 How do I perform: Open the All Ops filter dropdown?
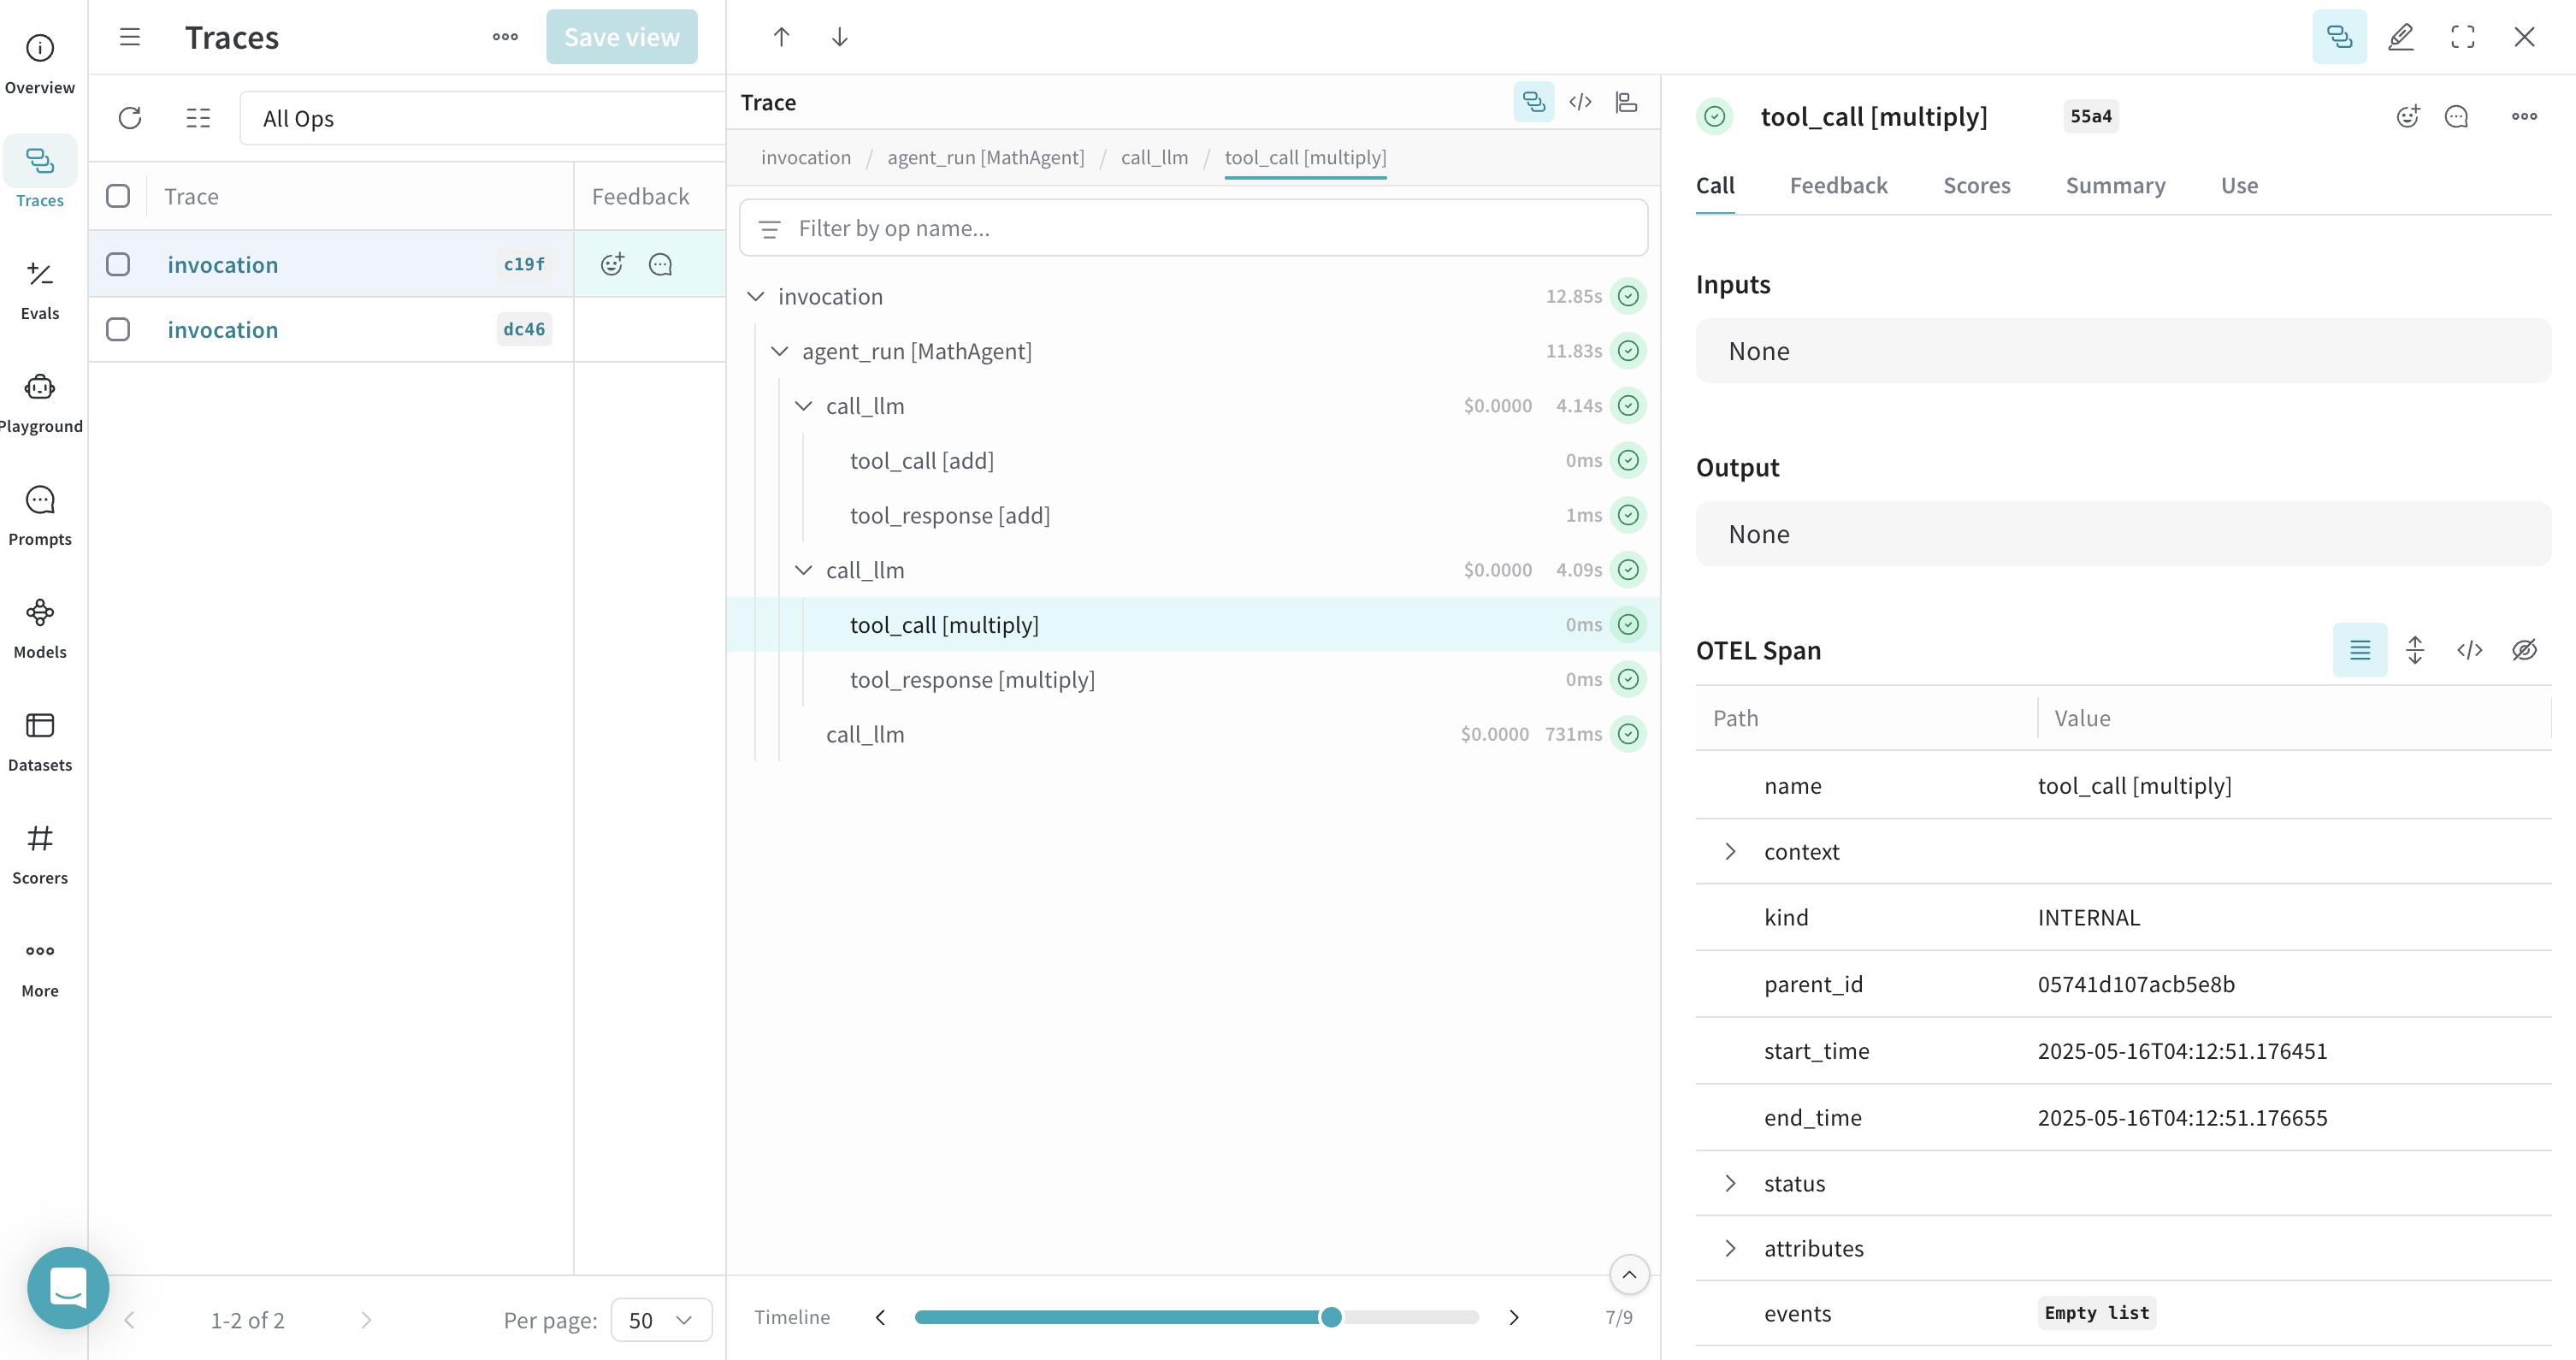tap(482, 118)
